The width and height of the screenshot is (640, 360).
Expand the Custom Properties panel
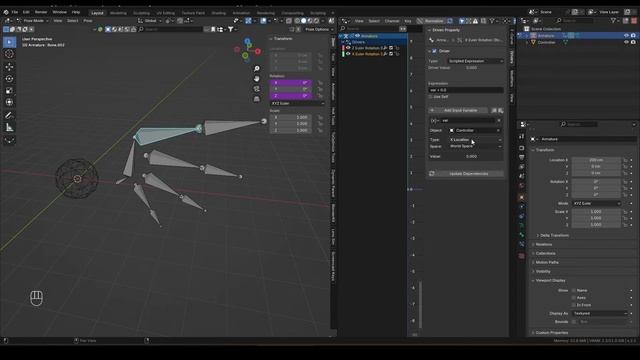[x=551, y=333]
